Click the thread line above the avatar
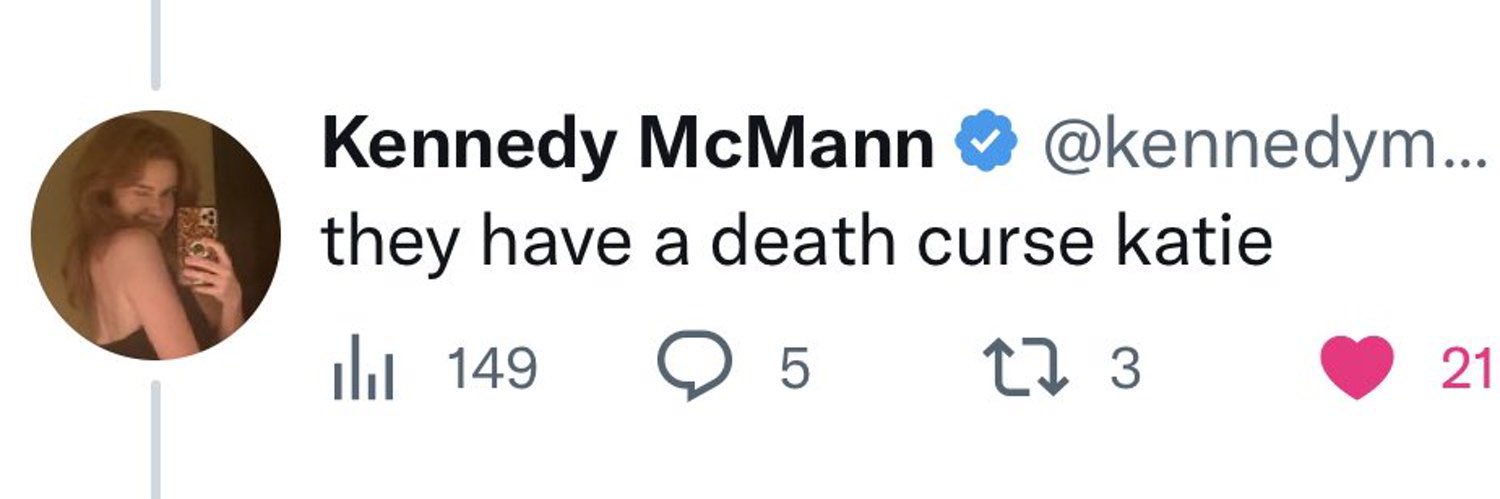1500x499 pixels. pos(155,42)
